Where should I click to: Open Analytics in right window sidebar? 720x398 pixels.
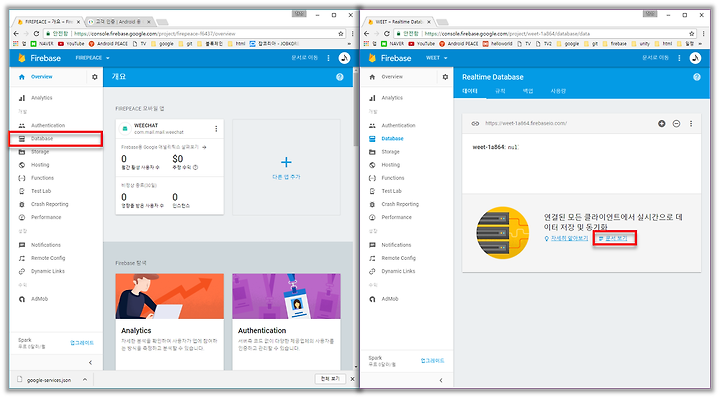coord(392,98)
